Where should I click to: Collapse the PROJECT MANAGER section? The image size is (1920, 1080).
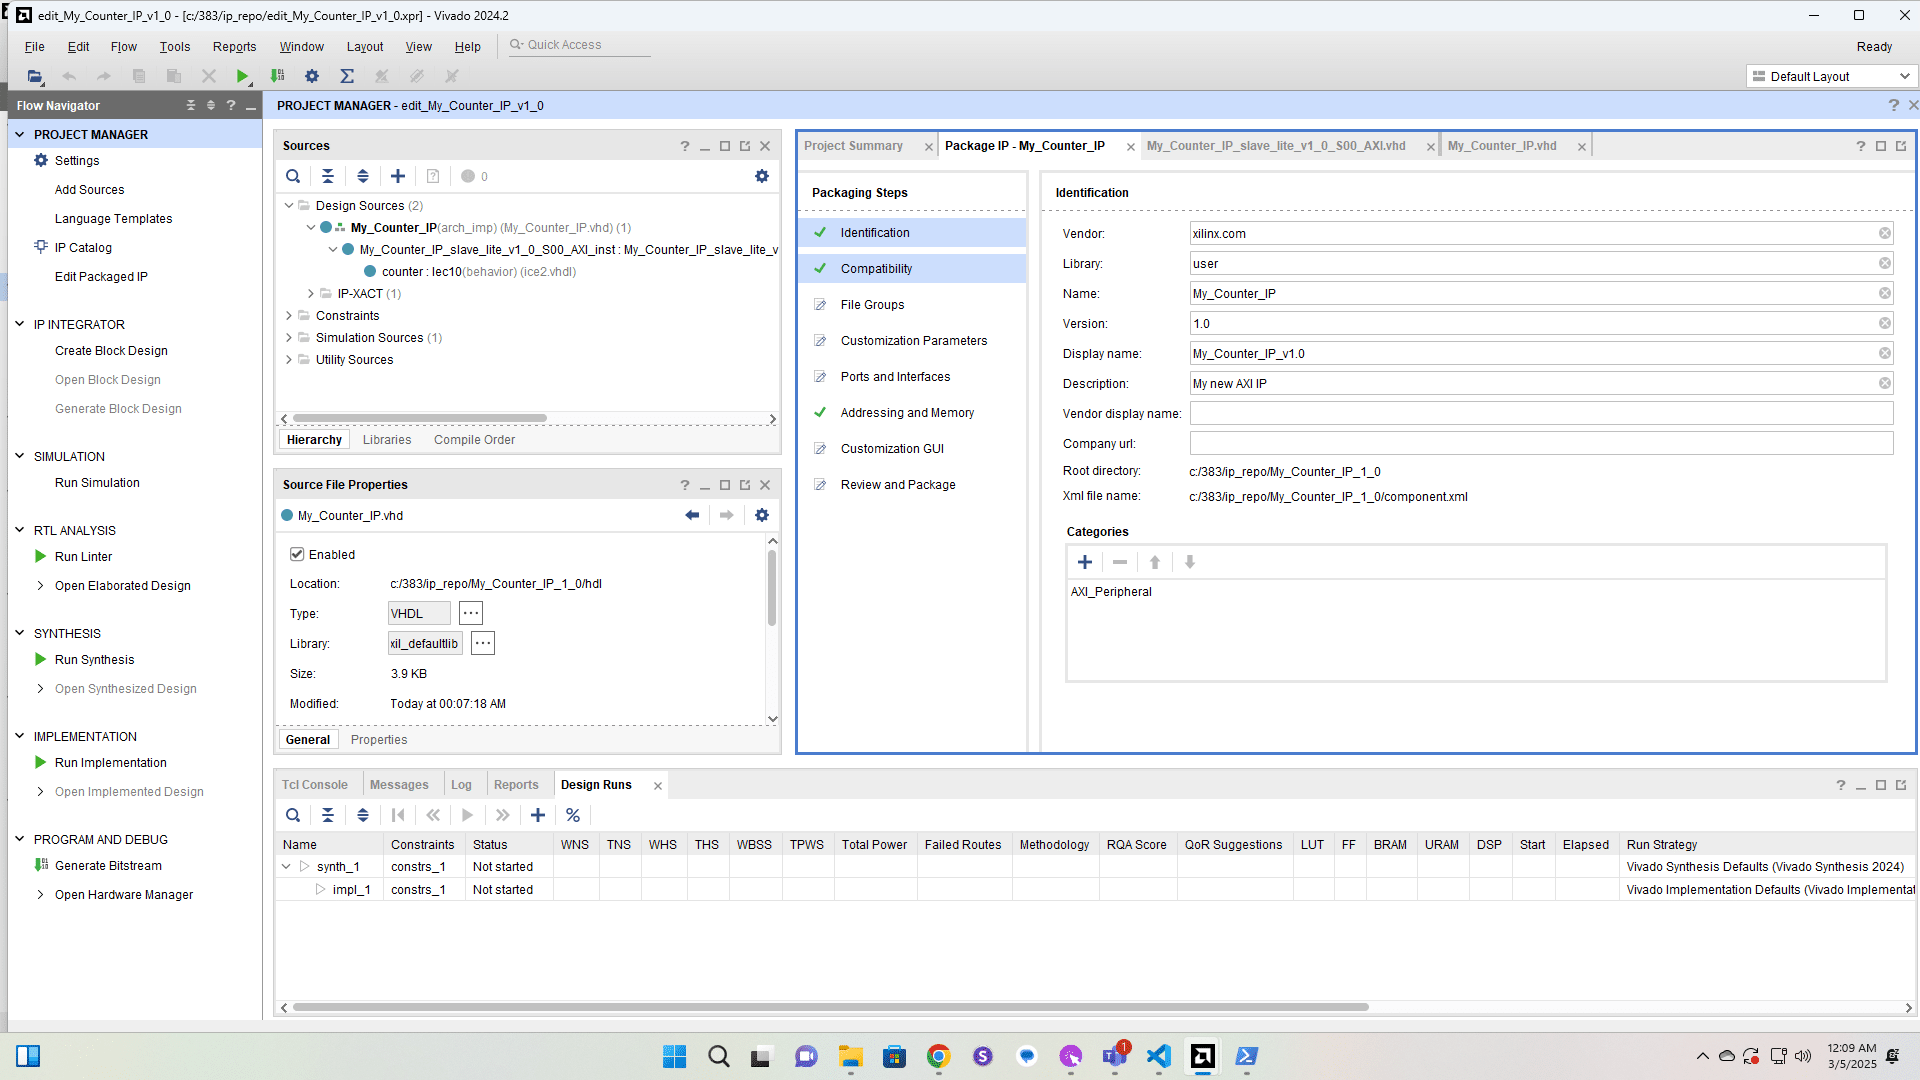click(x=19, y=134)
